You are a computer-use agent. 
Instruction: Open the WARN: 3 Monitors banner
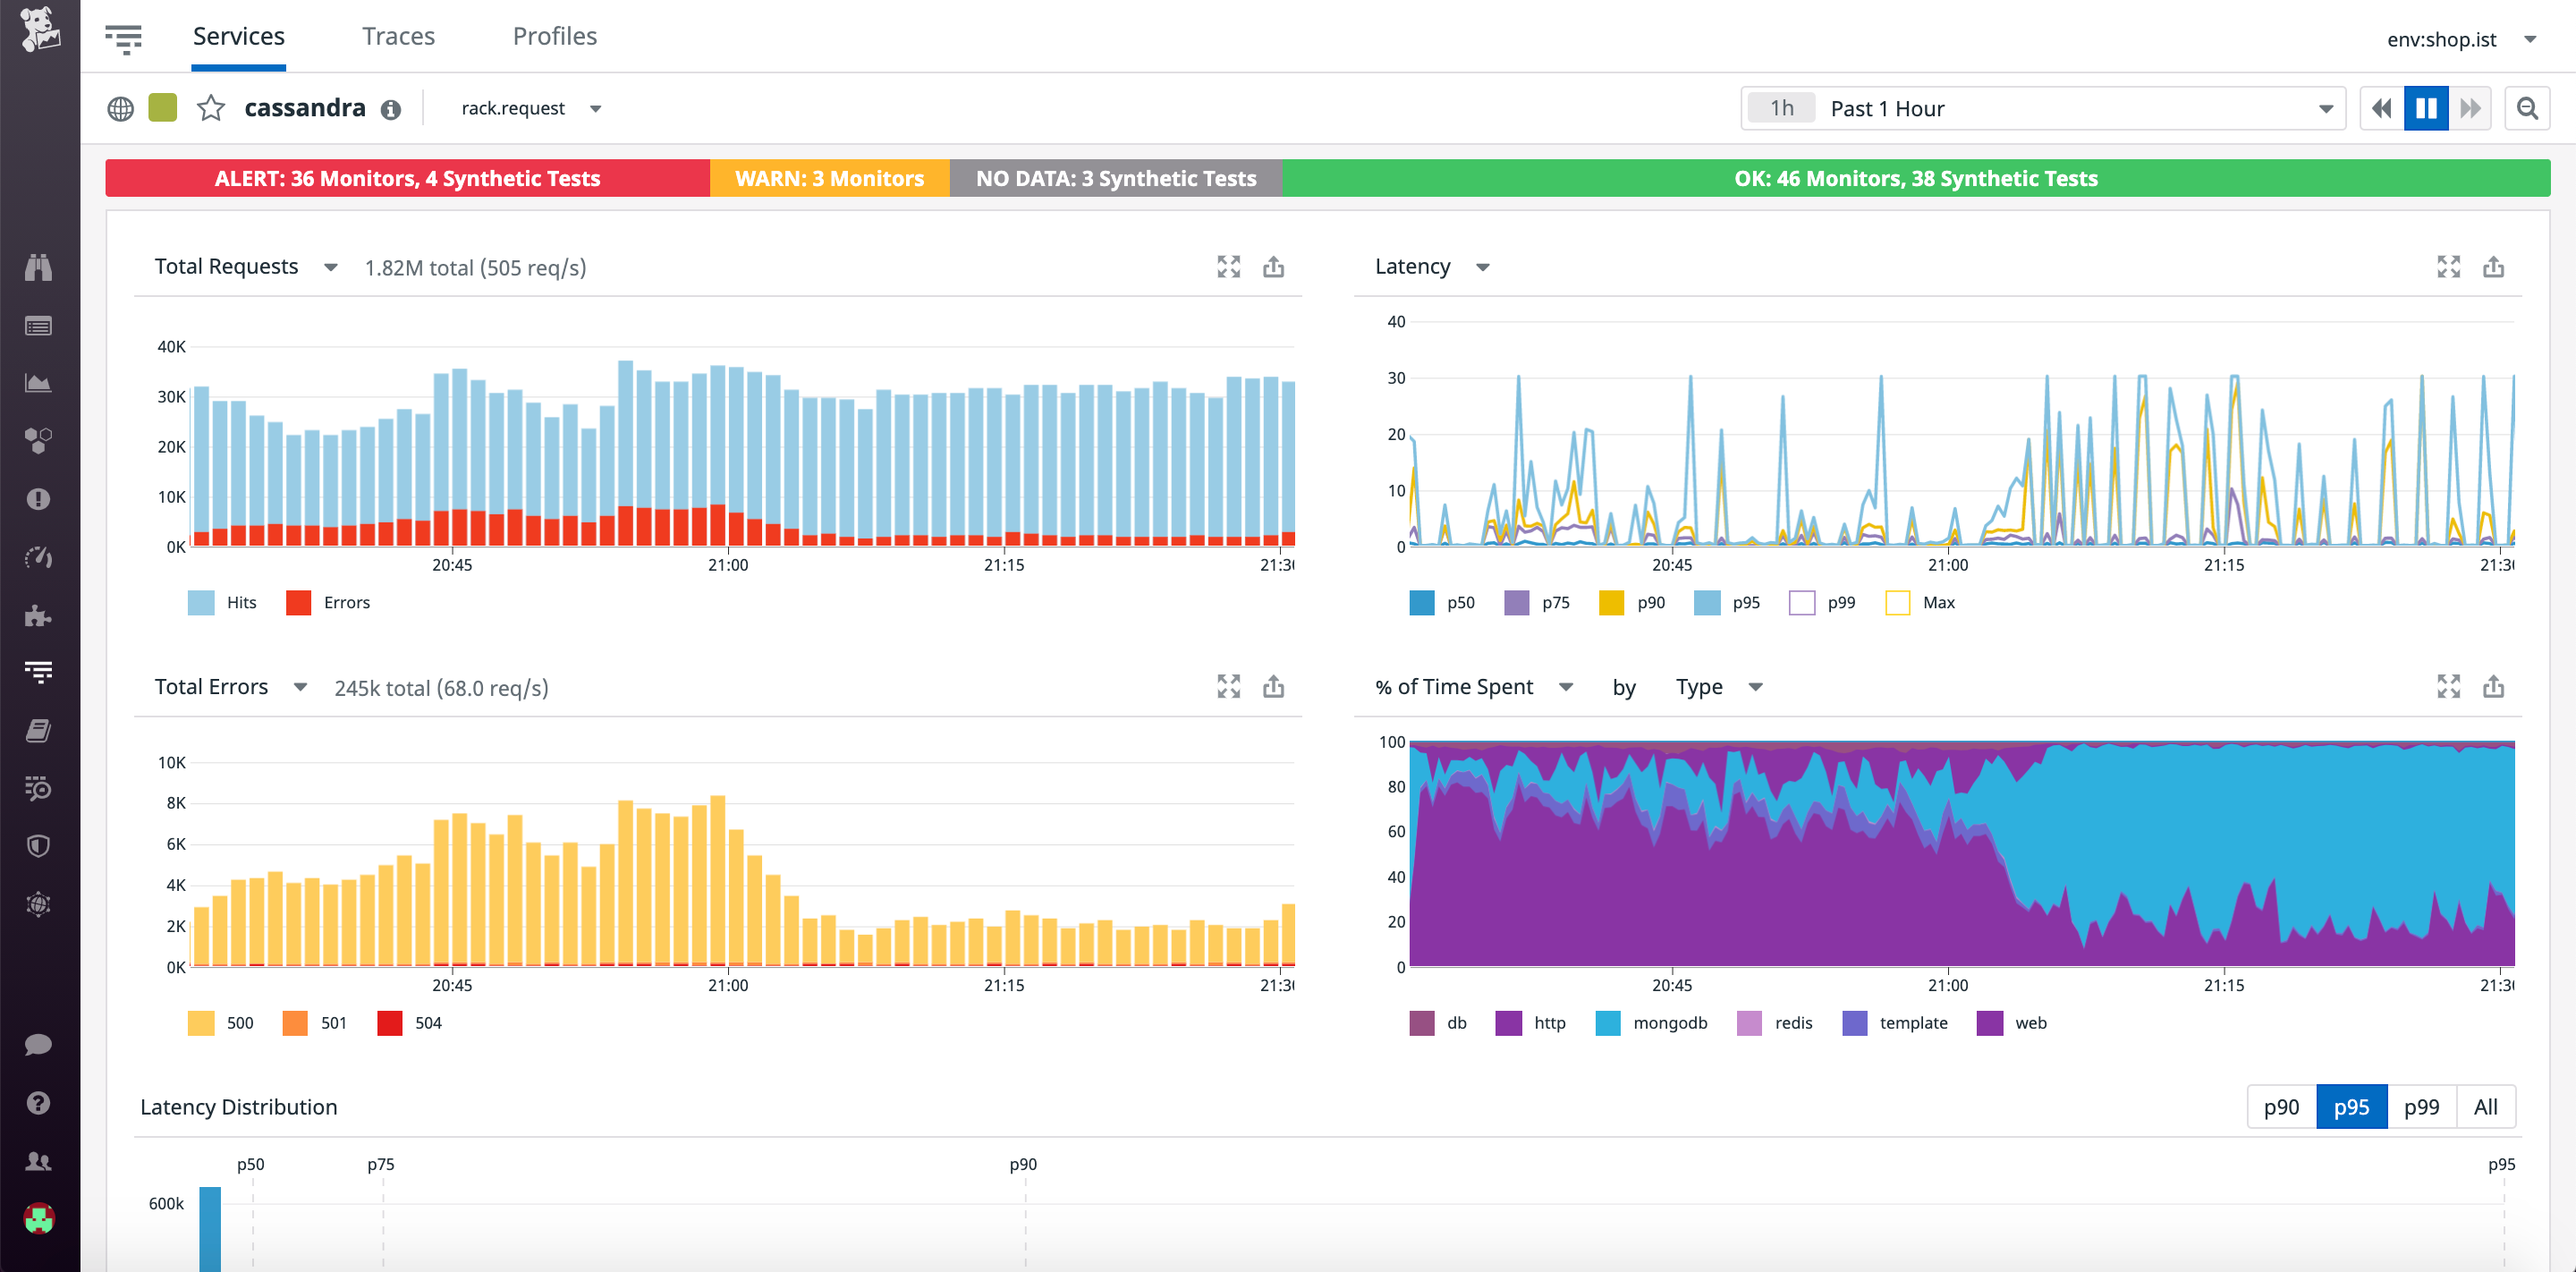829,178
